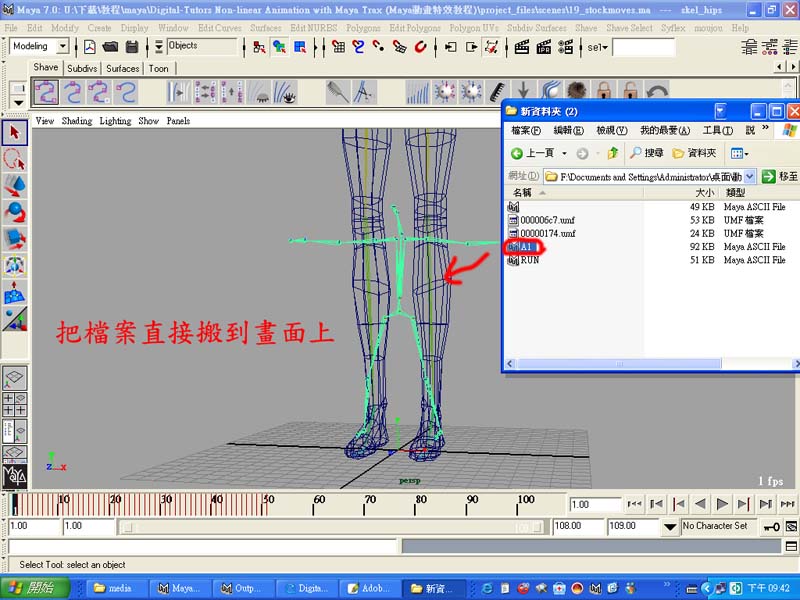Click the hair head shelf icon
Image resolution: width=800 pixels, height=600 pixels.
click(577, 92)
